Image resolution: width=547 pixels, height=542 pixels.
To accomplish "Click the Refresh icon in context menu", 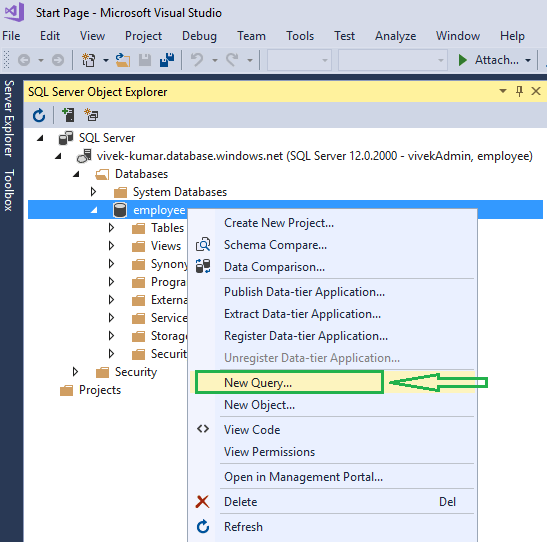I will click(203, 526).
